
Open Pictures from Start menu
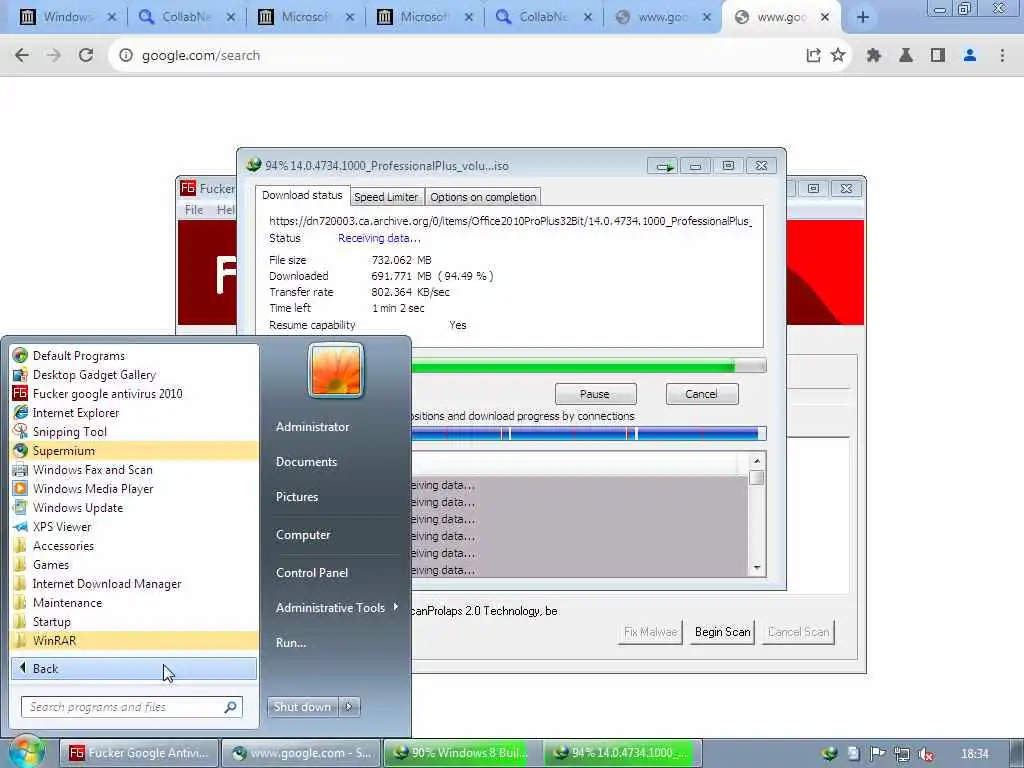click(x=296, y=497)
